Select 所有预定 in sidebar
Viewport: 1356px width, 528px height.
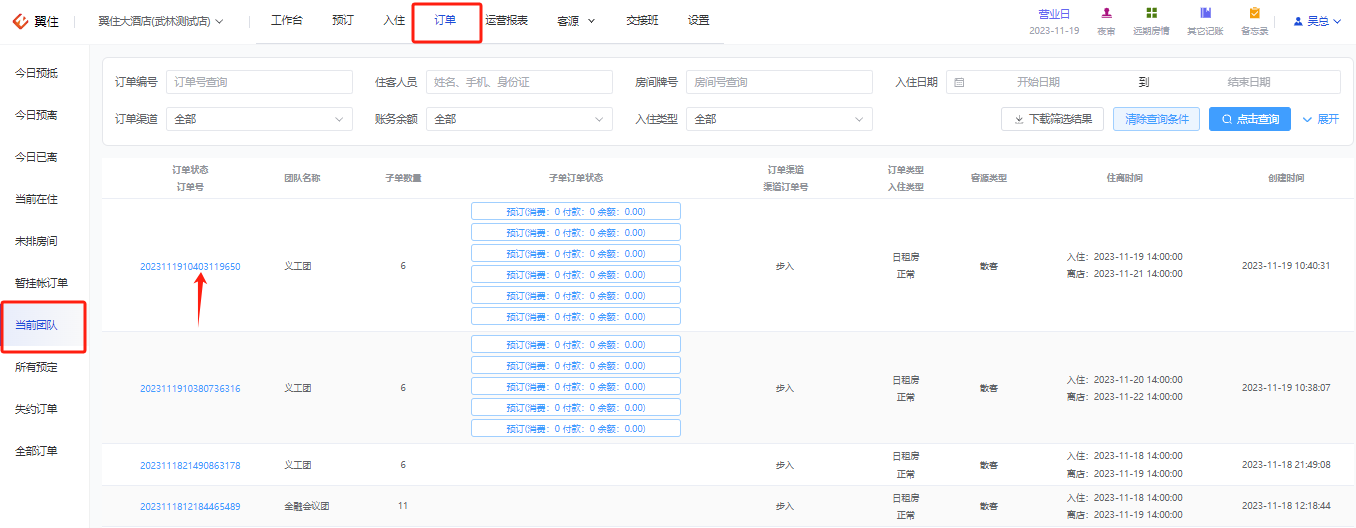pos(36,367)
